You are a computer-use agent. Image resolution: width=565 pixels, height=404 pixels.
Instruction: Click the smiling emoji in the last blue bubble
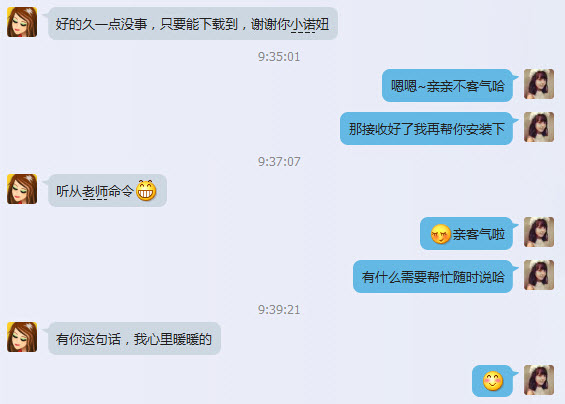click(x=493, y=381)
